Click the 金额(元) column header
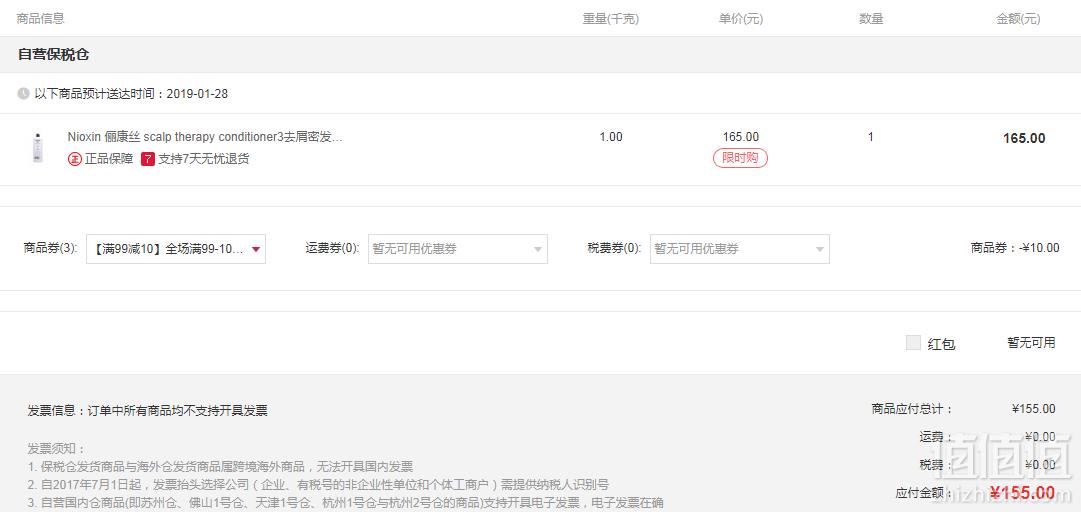 click(x=1018, y=19)
